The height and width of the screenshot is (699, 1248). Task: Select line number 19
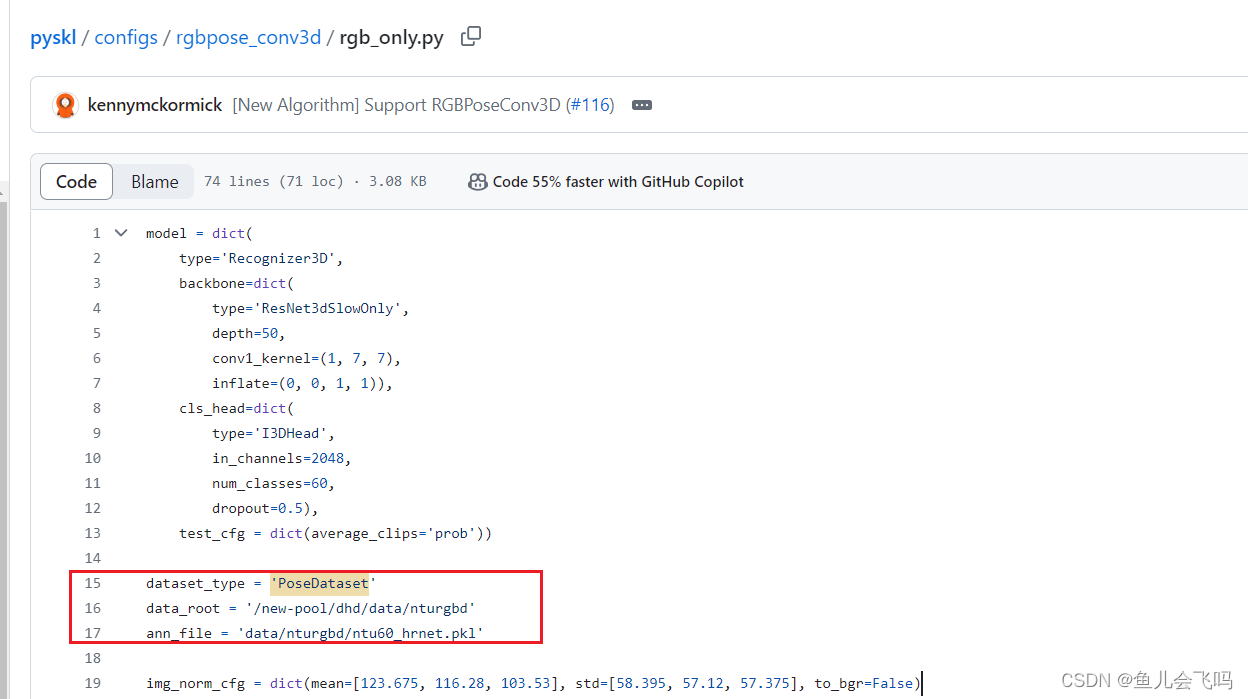pos(93,683)
